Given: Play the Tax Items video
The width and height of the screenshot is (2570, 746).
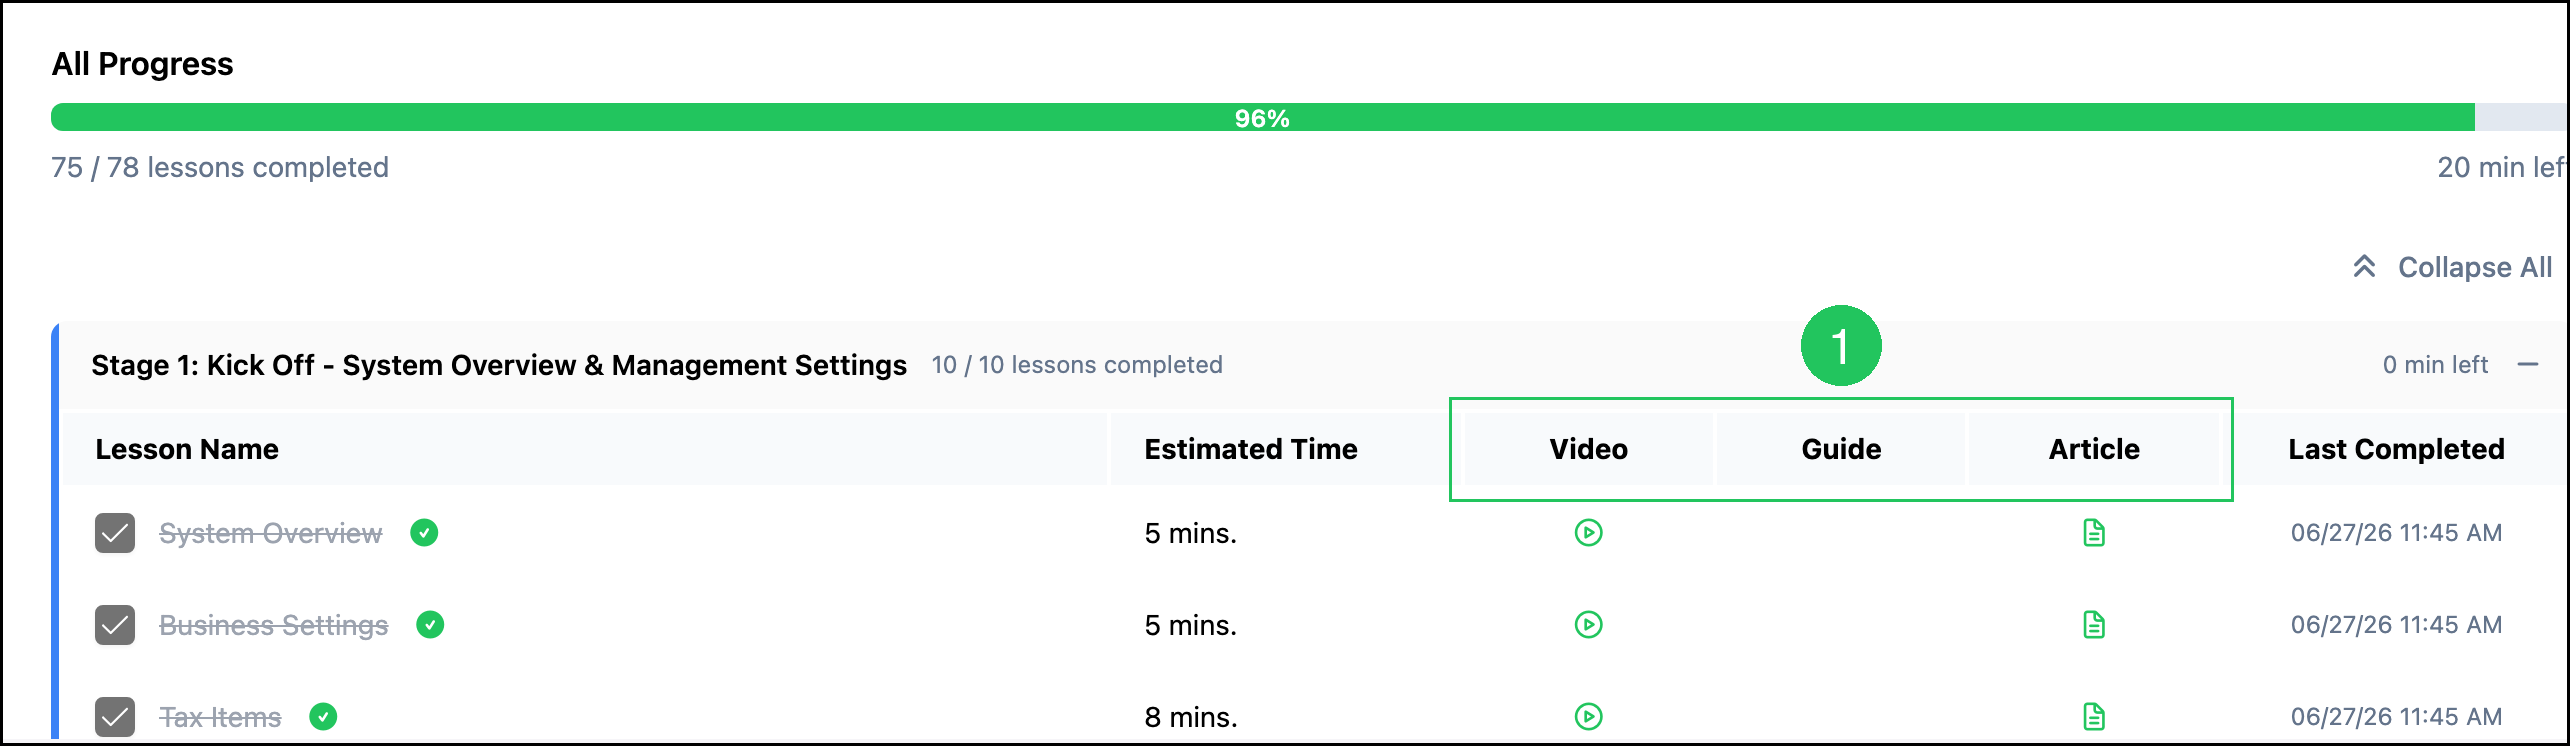Looking at the screenshot, I should tap(1588, 717).
